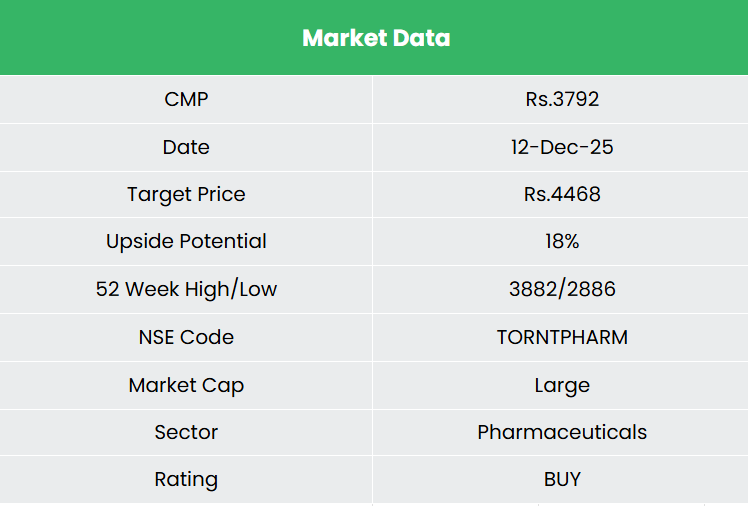Click the Rs.4468 target value
This screenshot has height=506, width=748.
562,194
